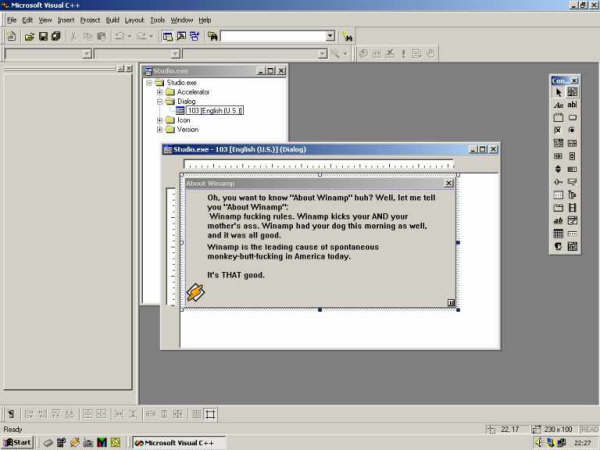The image size is (600, 450).
Task: Select the Winamp lightning icon in dialog
Action: click(196, 292)
